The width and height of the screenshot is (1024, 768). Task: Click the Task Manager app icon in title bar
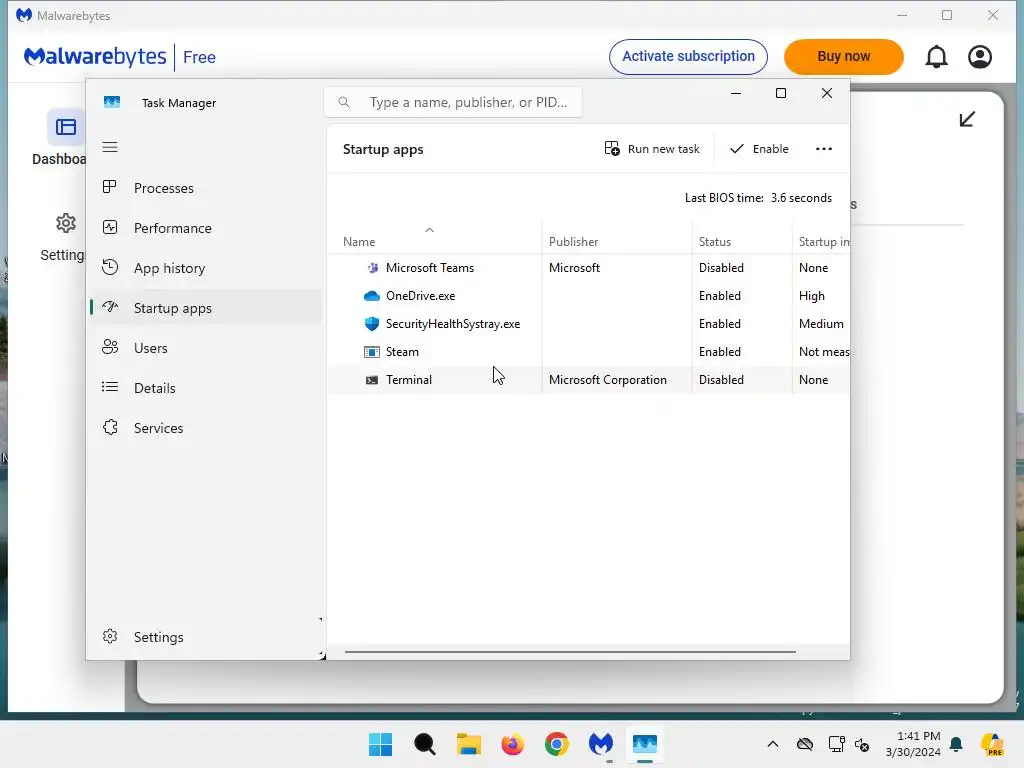pyautogui.click(x=112, y=102)
